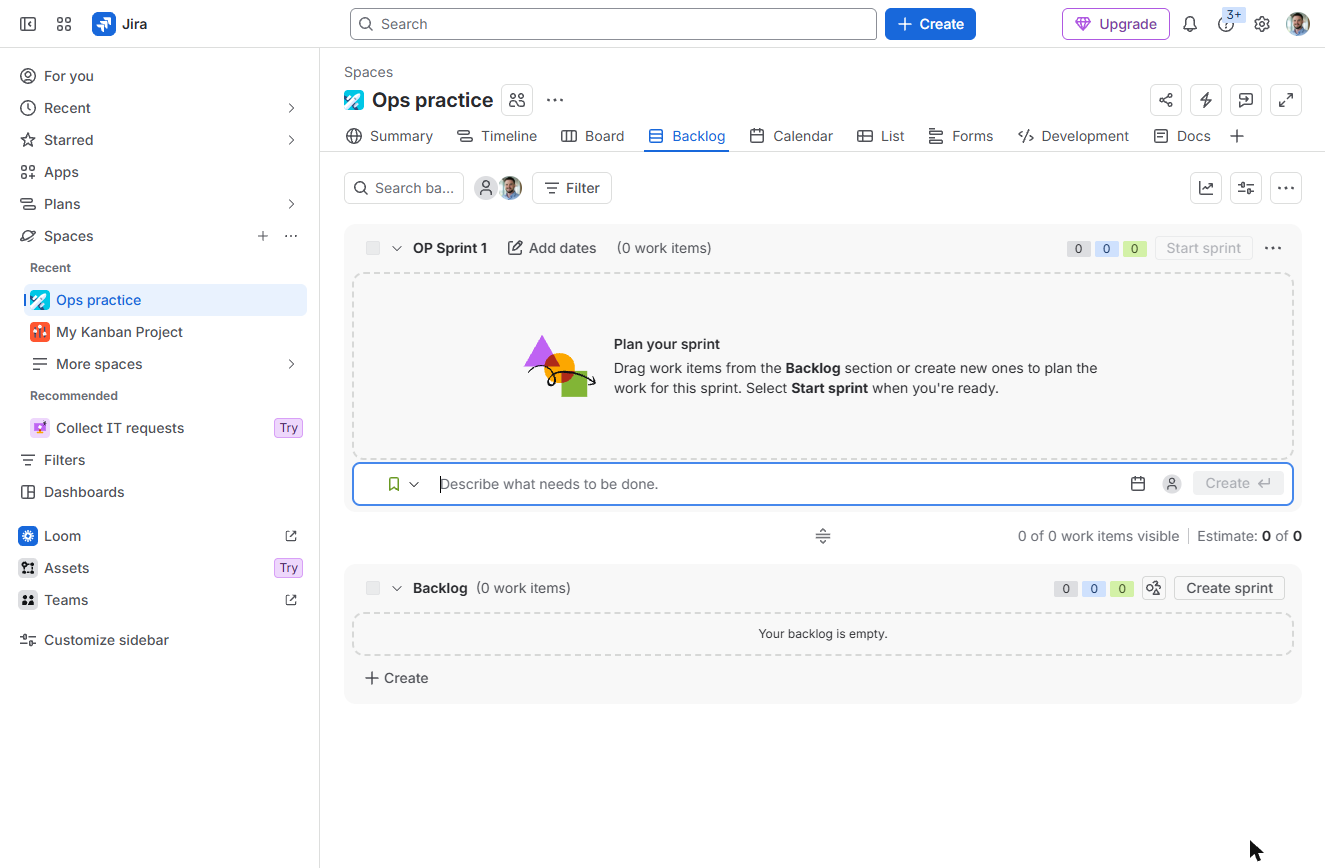Switch to the Board tab

[592, 136]
